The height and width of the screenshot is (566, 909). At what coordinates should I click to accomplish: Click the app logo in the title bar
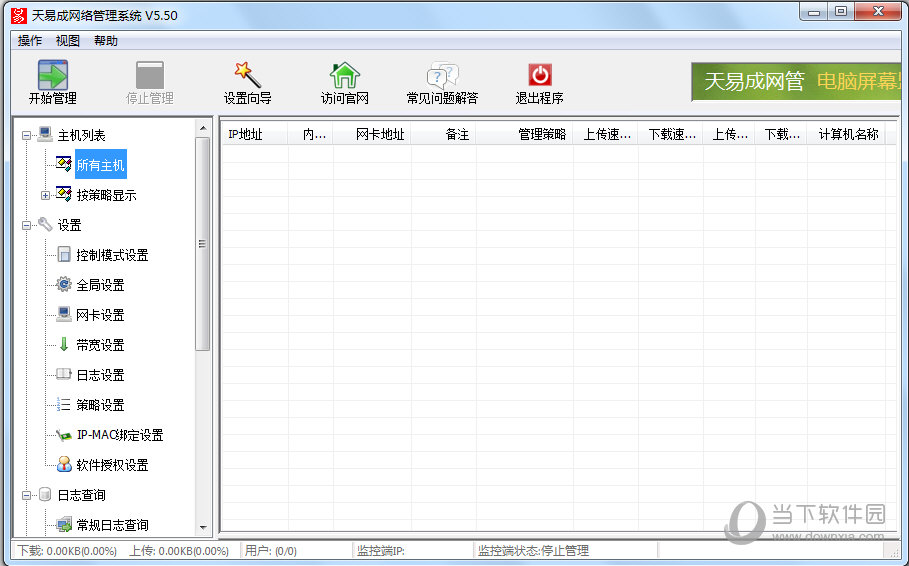pos(19,16)
